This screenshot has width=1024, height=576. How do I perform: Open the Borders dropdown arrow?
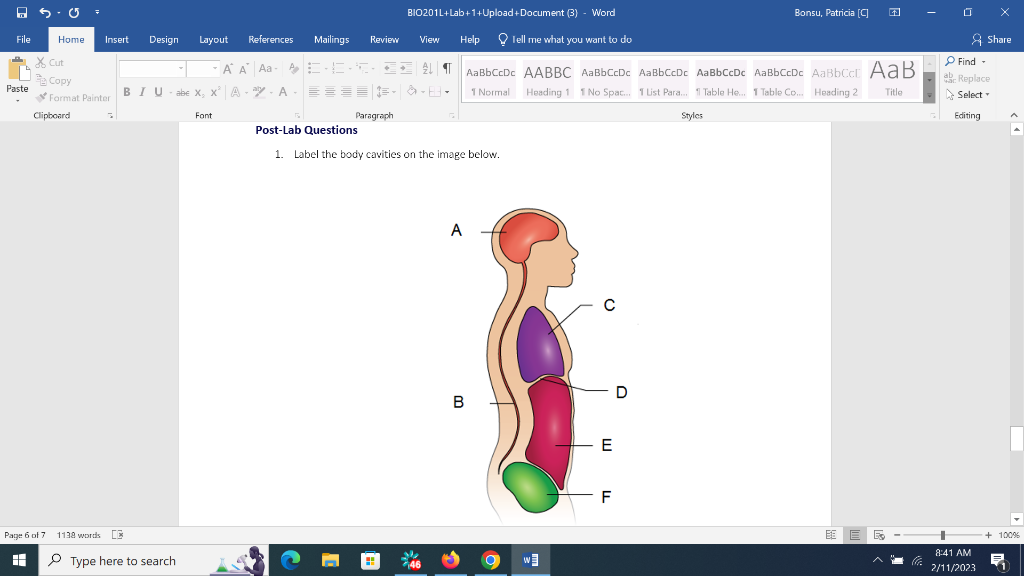pos(447,92)
